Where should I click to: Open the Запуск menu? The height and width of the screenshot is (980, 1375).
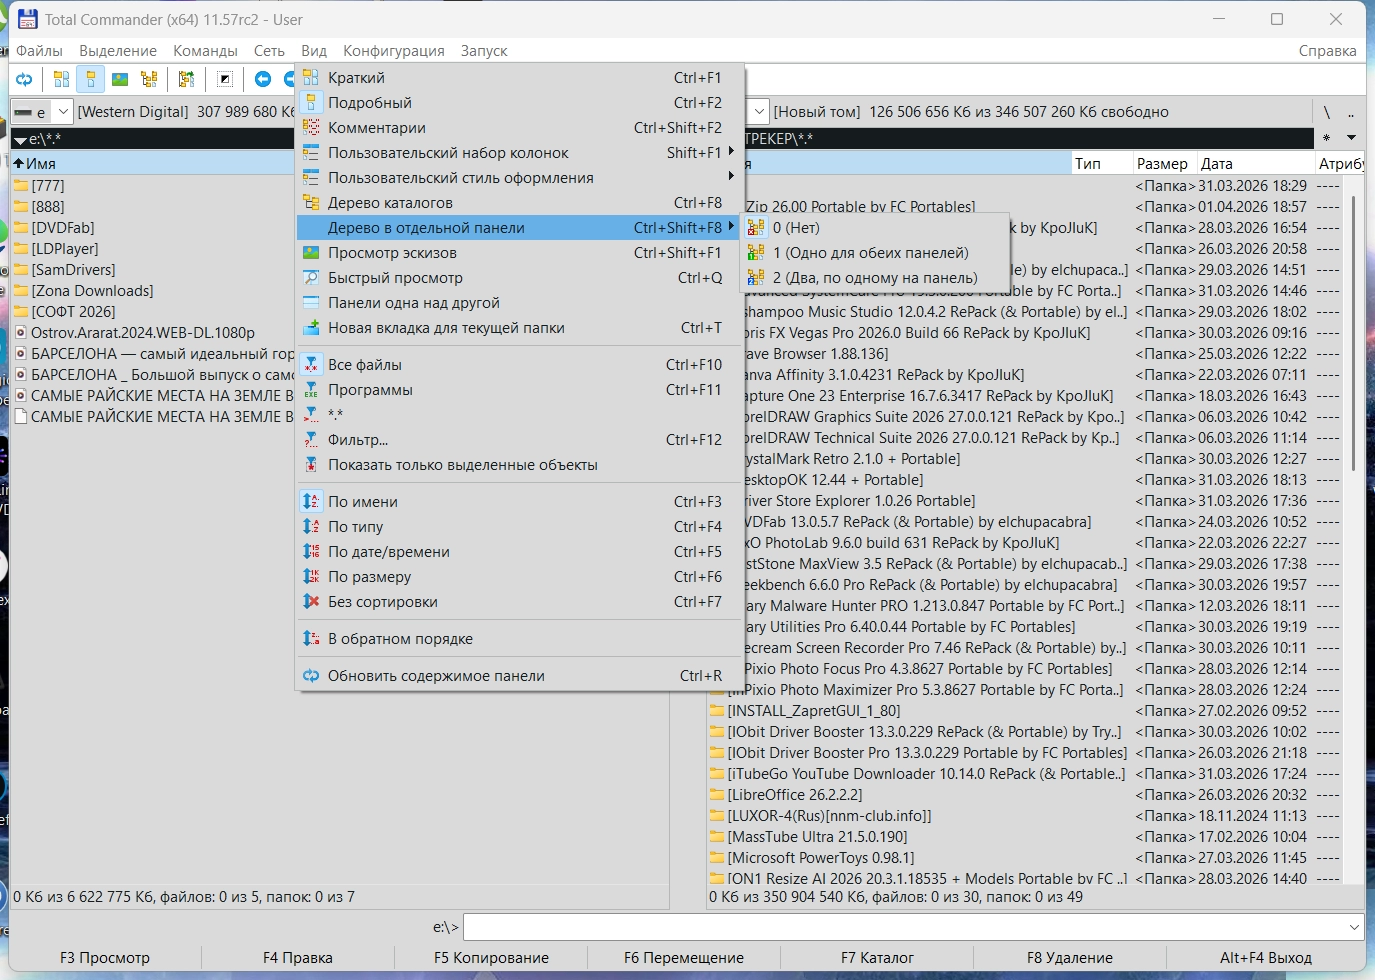(484, 51)
